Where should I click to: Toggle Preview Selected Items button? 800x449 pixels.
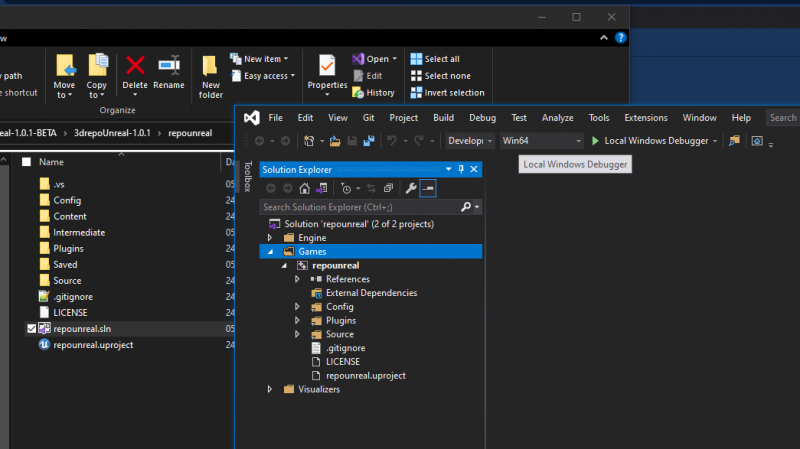tap(428, 188)
